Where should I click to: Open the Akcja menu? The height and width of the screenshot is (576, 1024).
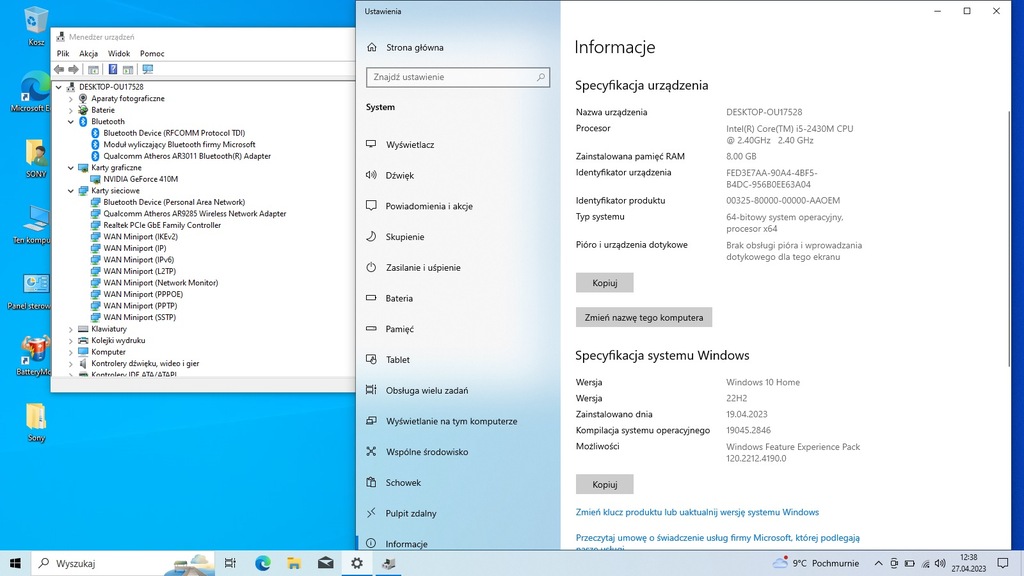(x=88, y=54)
